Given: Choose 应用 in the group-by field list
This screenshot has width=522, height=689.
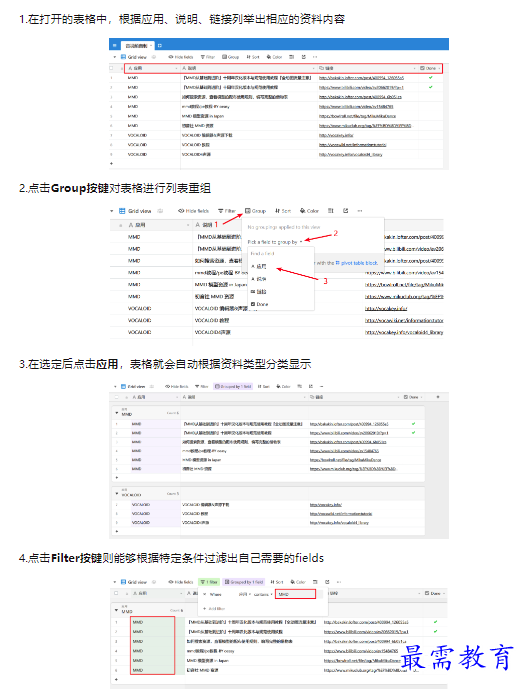Looking at the screenshot, I should 259,266.
